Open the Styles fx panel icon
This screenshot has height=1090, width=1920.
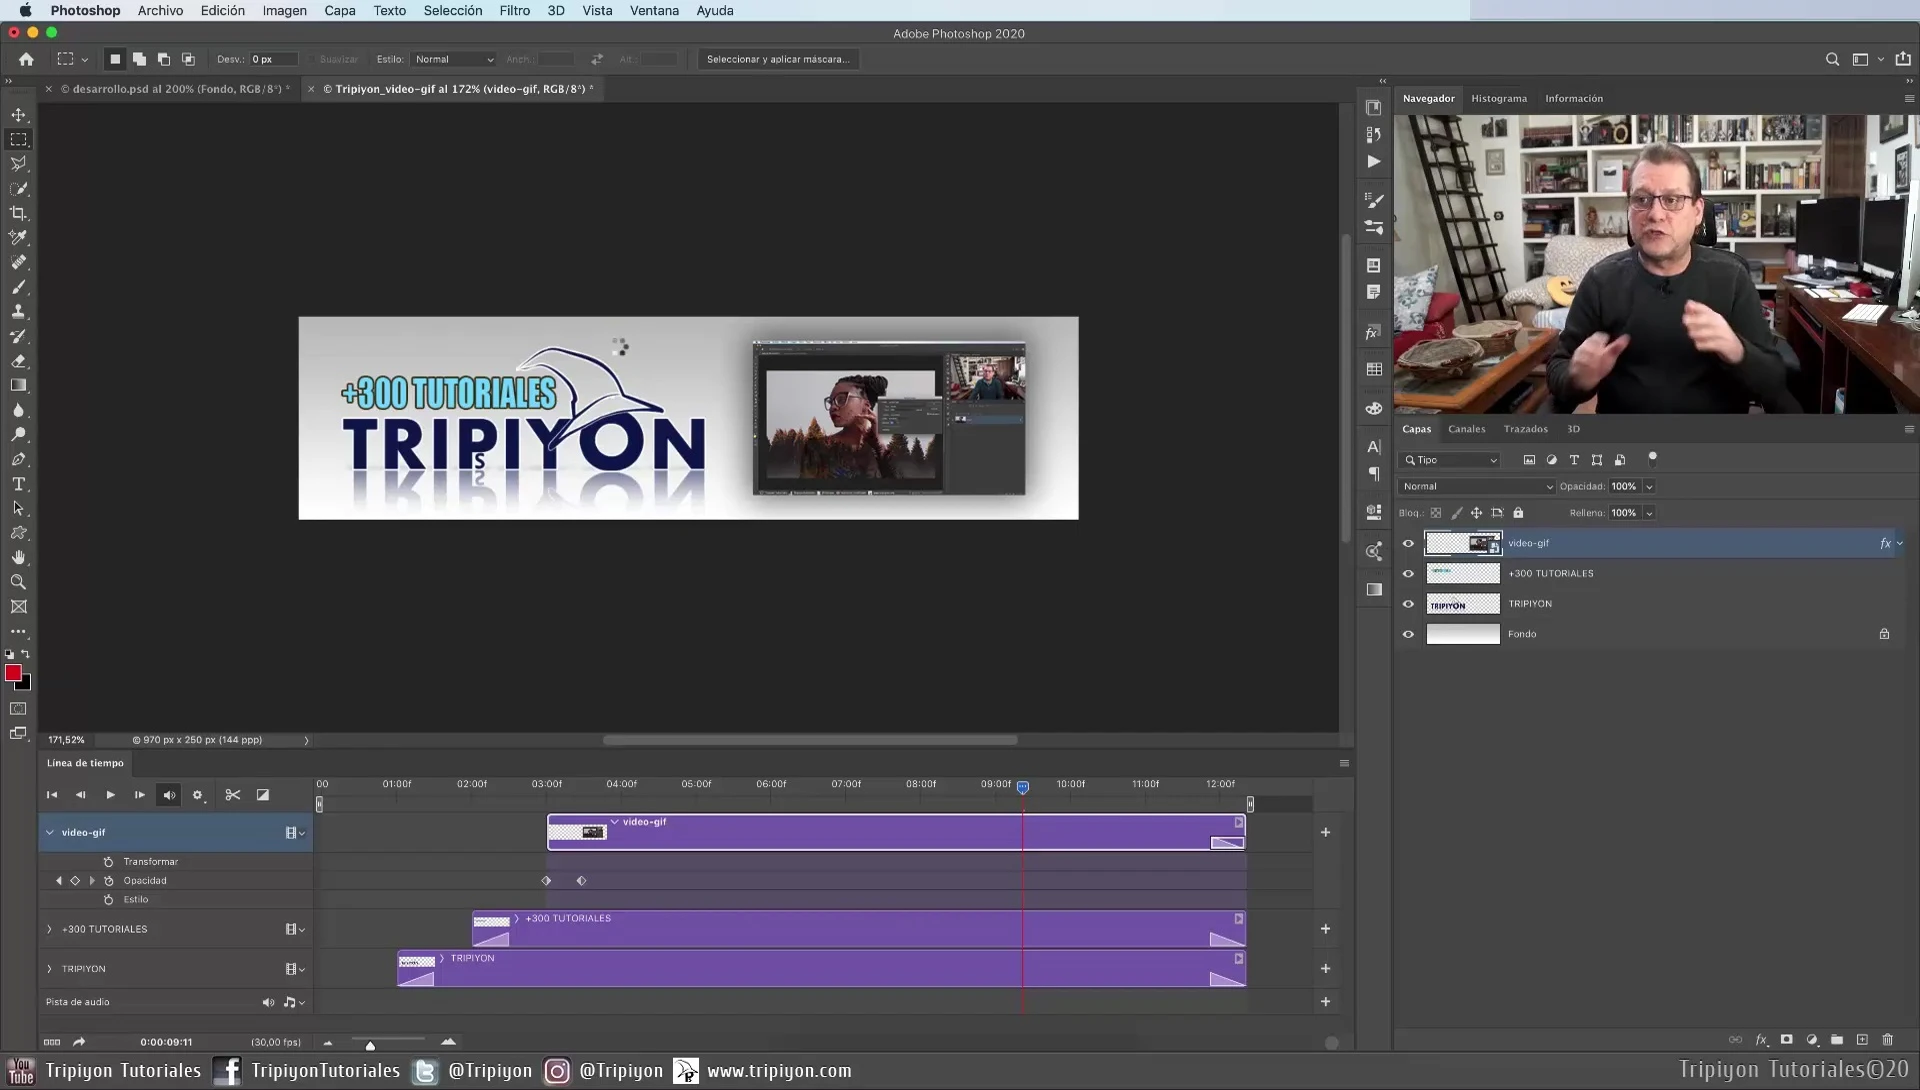click(x=1374, y=332)
